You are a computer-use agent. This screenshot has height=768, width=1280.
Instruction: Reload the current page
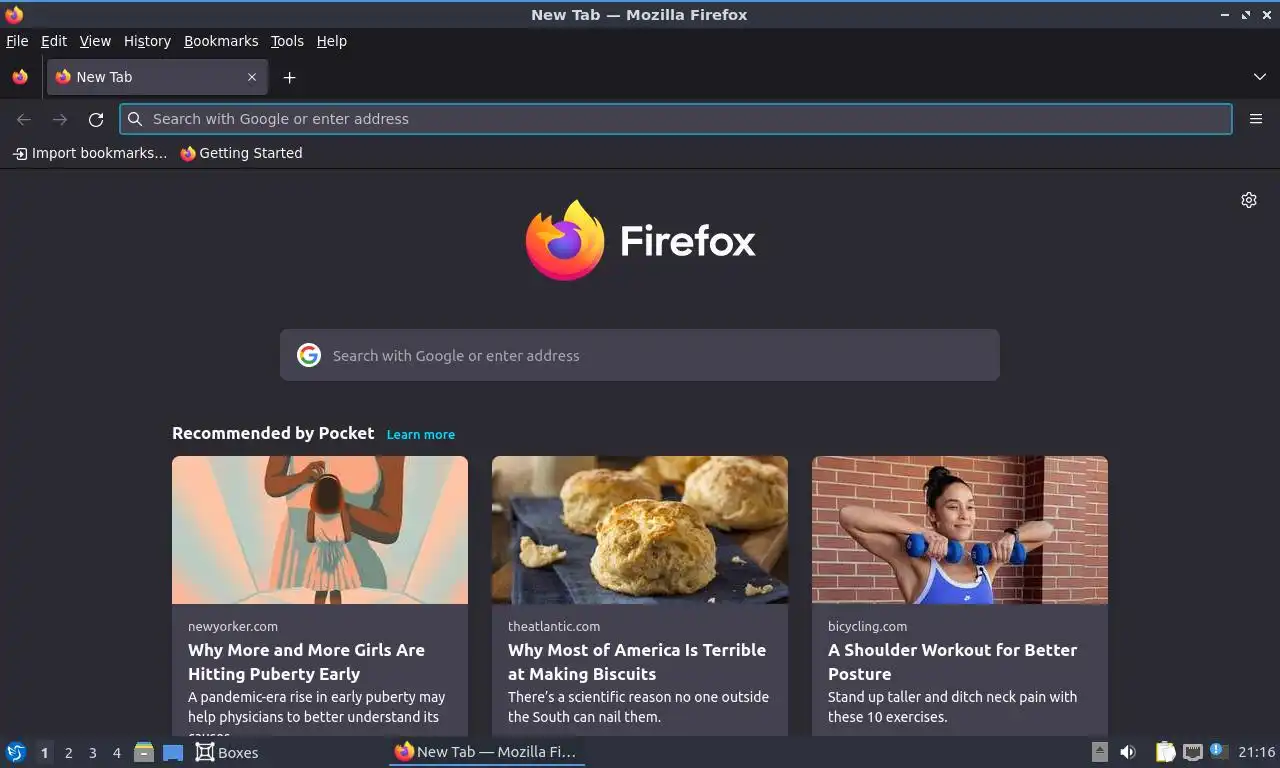click(x=96, y=119)
